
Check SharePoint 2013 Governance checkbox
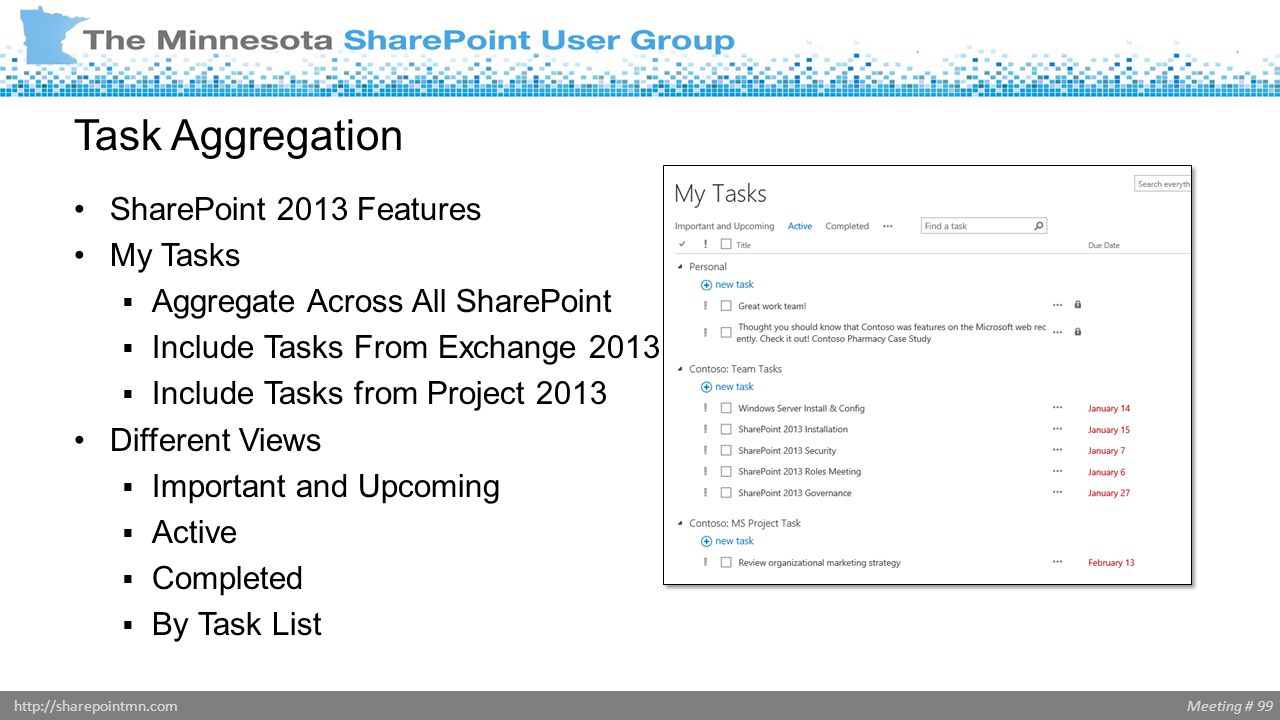726,492
